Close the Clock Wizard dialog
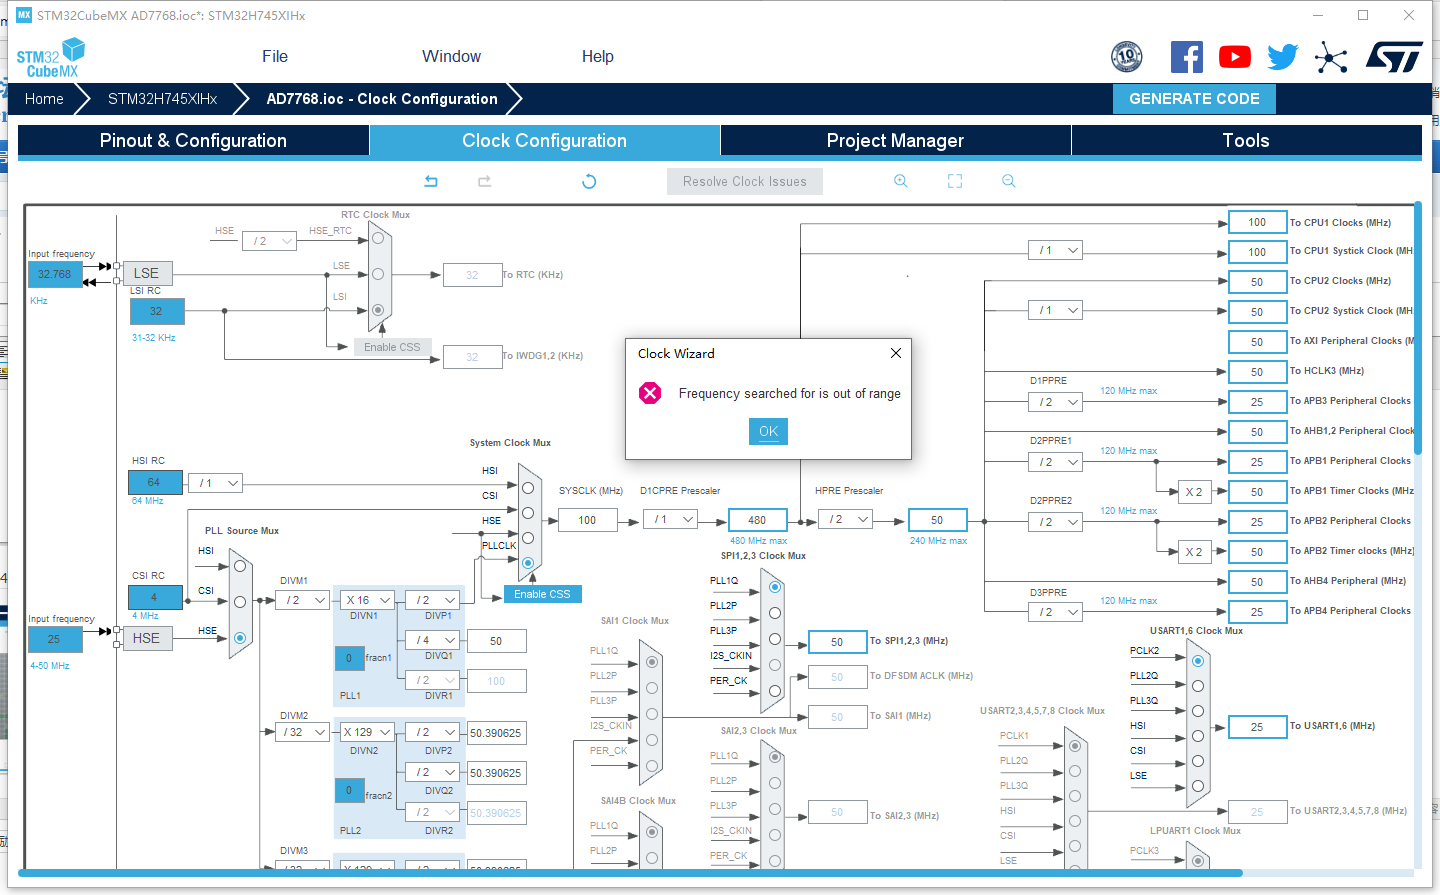Image resolution: width=1440 pixels, height=895 pixels. click(x=896, y=353)
